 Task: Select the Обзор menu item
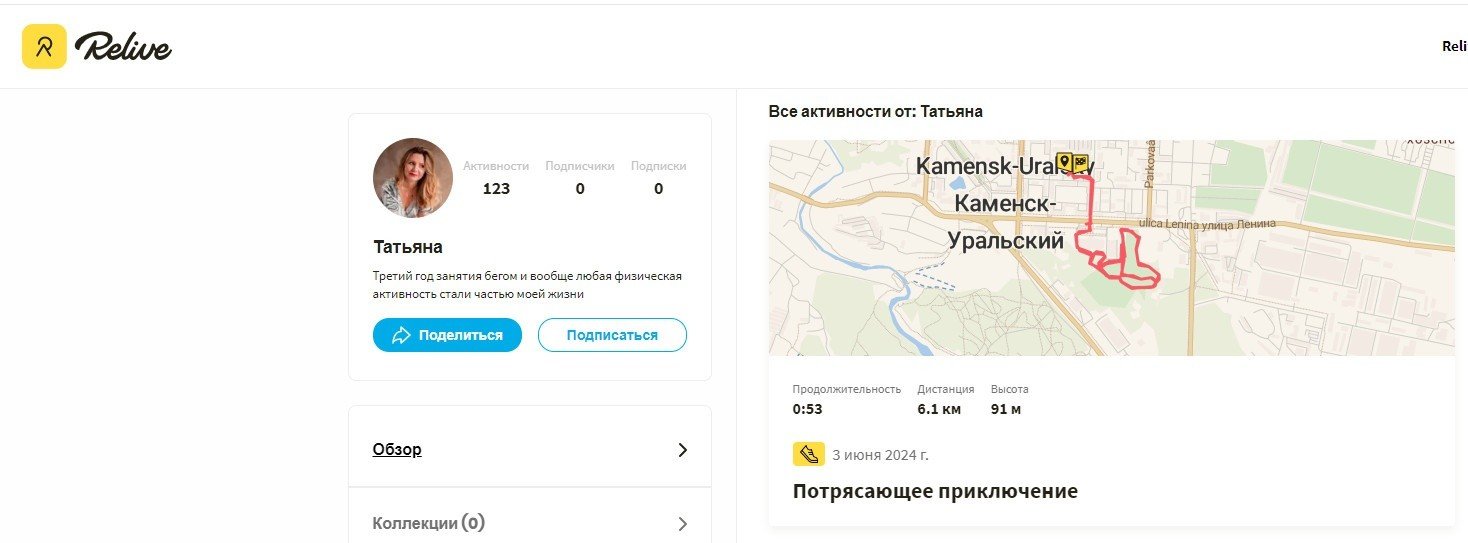pyautogui.click(x=530, y=450)
